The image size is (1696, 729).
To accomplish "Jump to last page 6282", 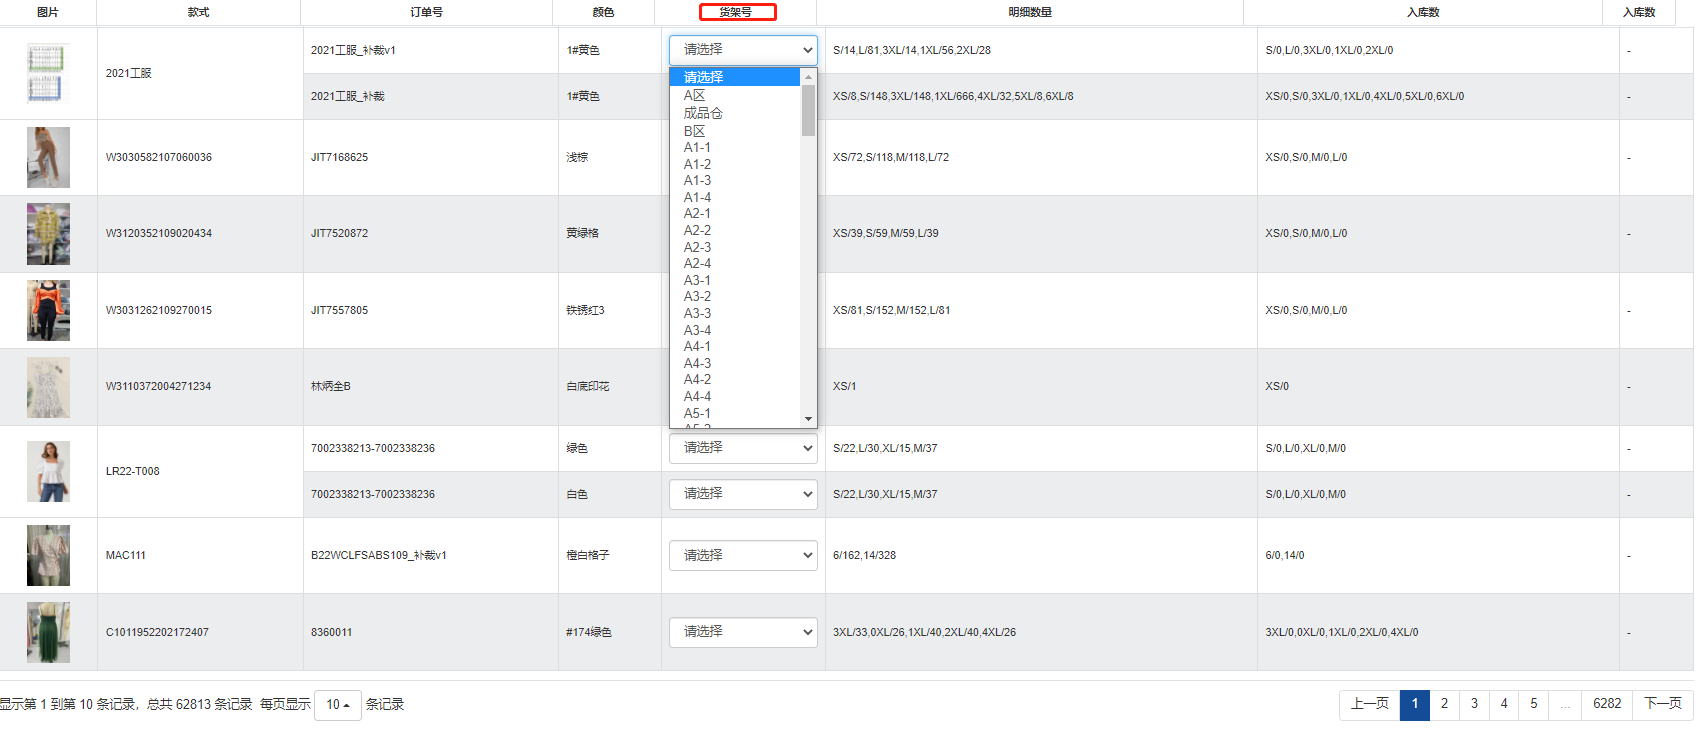I will (x=1606, y=704).
